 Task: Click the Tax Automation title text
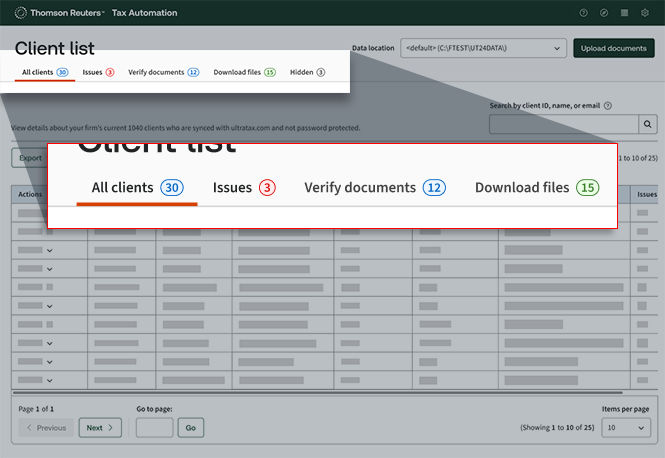point(145,13)
